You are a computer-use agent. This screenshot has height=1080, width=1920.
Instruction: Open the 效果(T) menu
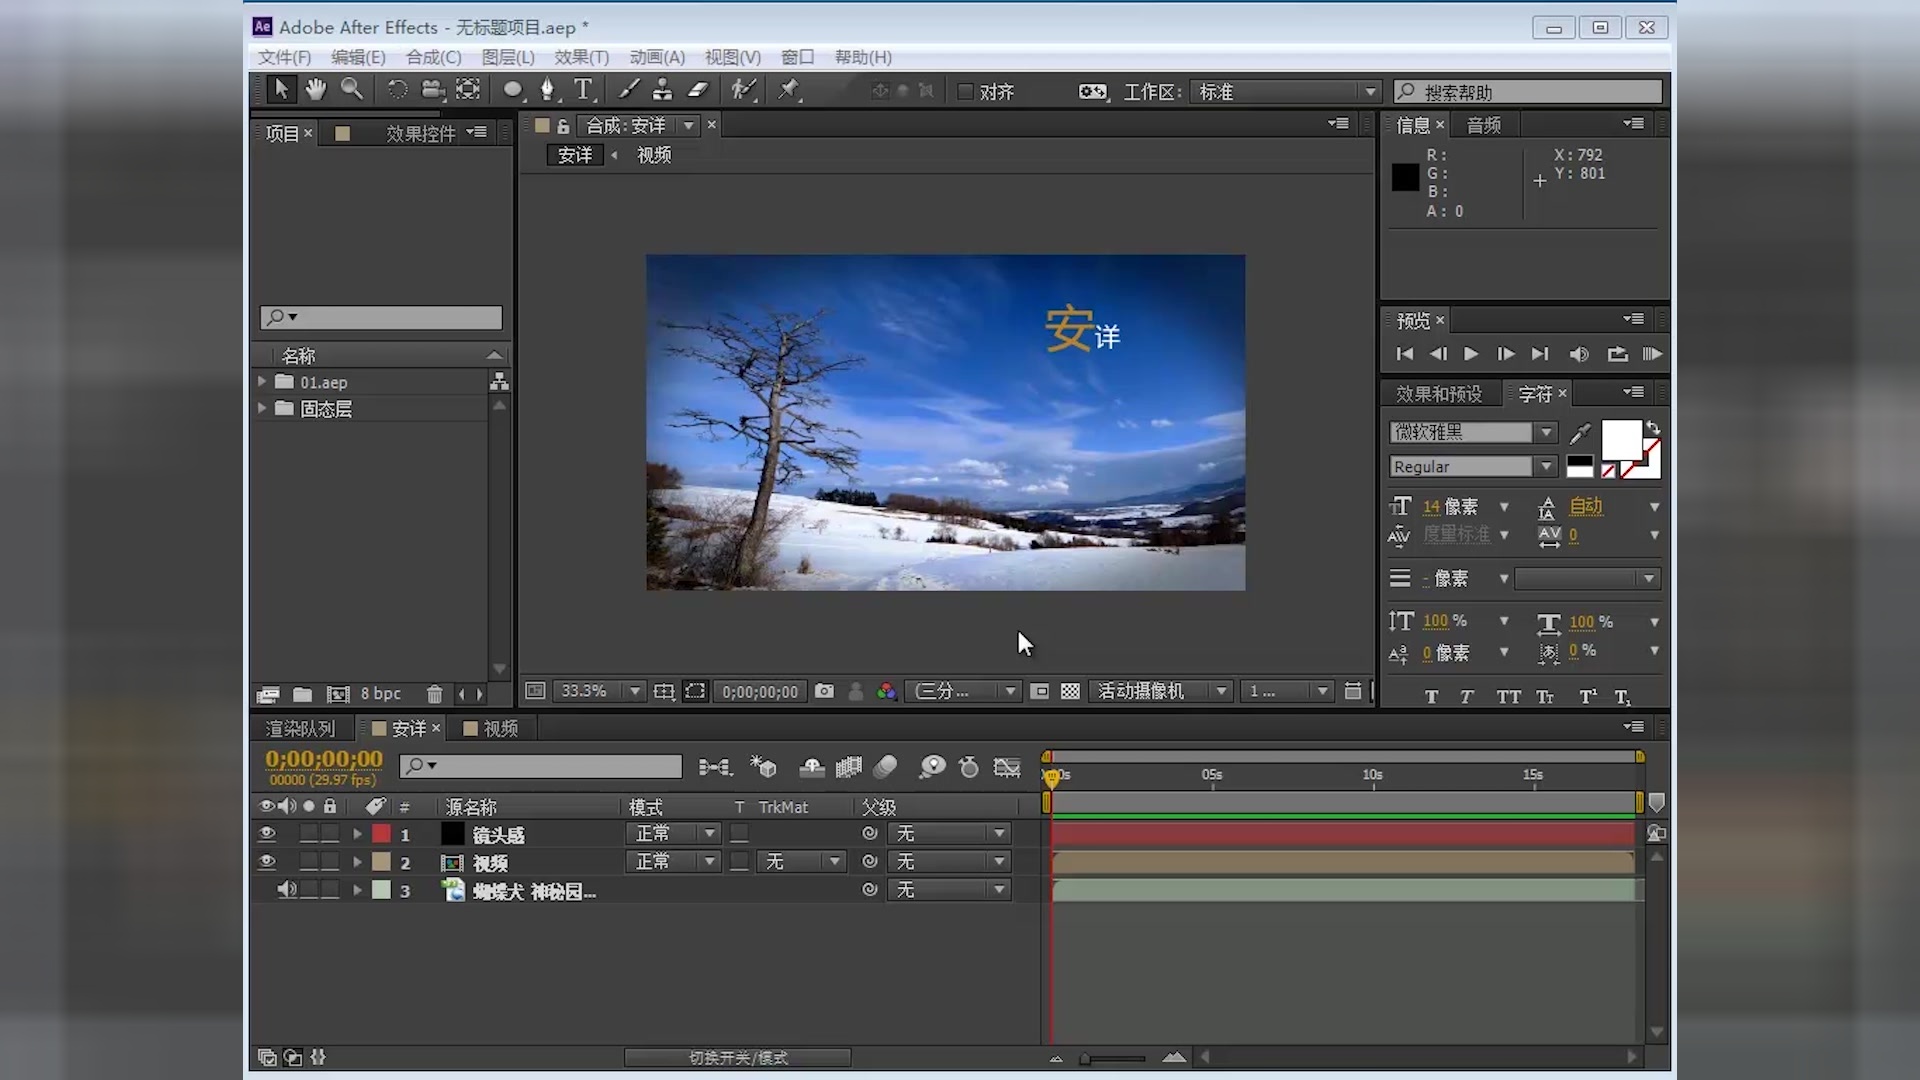pyautogui.click(x=581, y=57)
